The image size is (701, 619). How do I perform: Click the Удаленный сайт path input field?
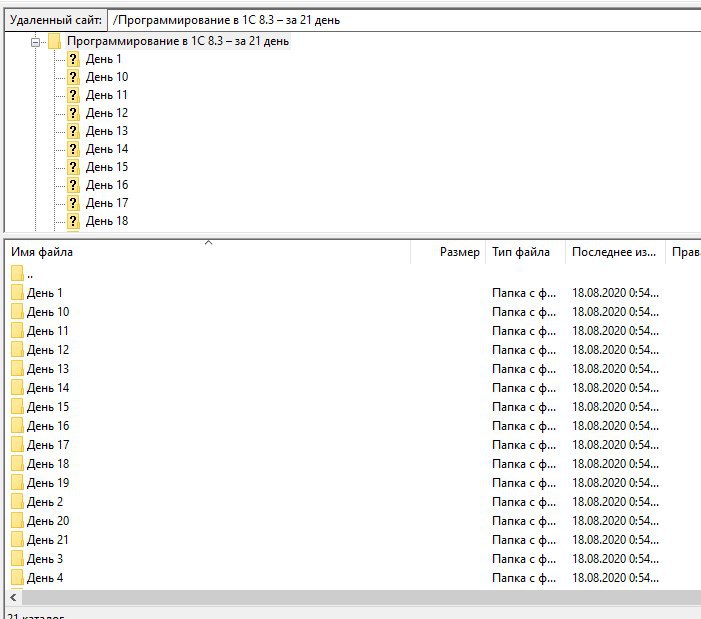404,20
